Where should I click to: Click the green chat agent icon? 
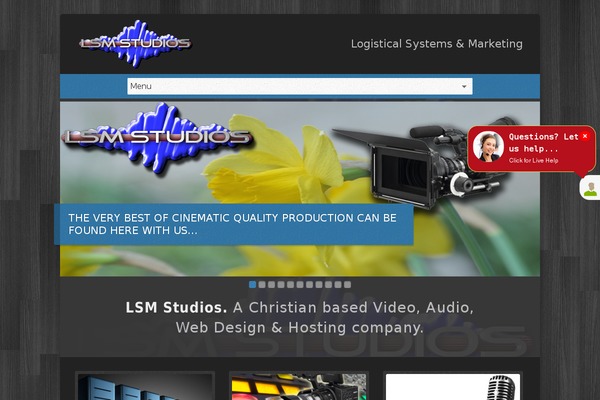(x=590, y=188)
